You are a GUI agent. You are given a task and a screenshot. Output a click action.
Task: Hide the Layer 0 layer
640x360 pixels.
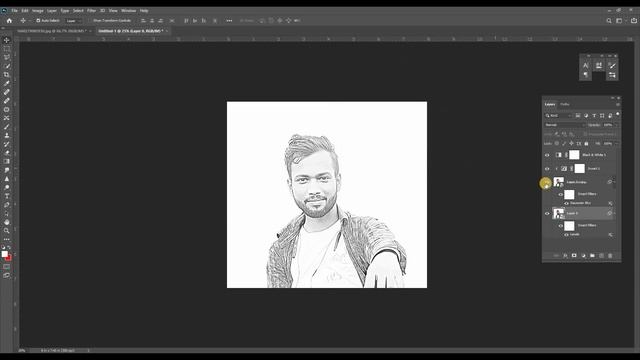click(x=547, y=213)
